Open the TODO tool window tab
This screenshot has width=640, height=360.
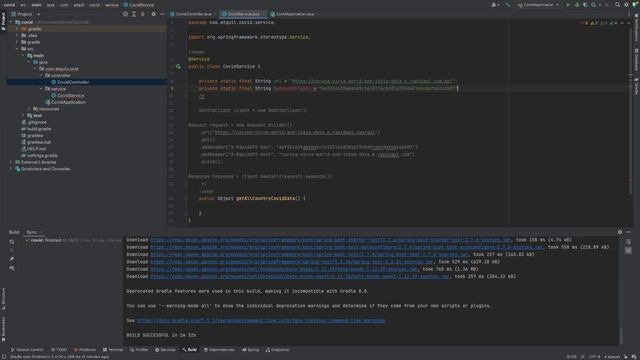59,350
